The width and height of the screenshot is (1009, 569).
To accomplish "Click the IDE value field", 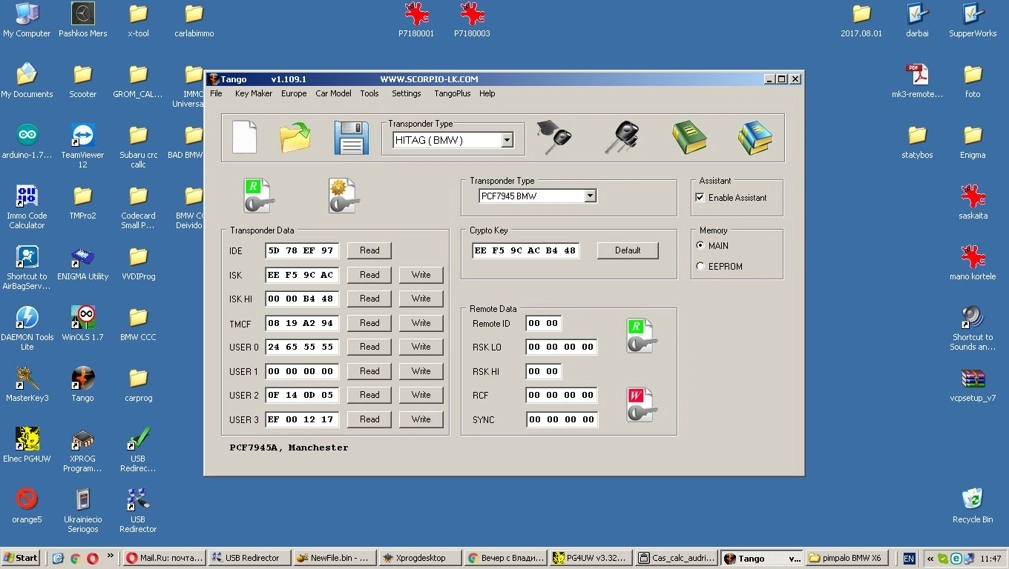I will [x=301, y=250].
